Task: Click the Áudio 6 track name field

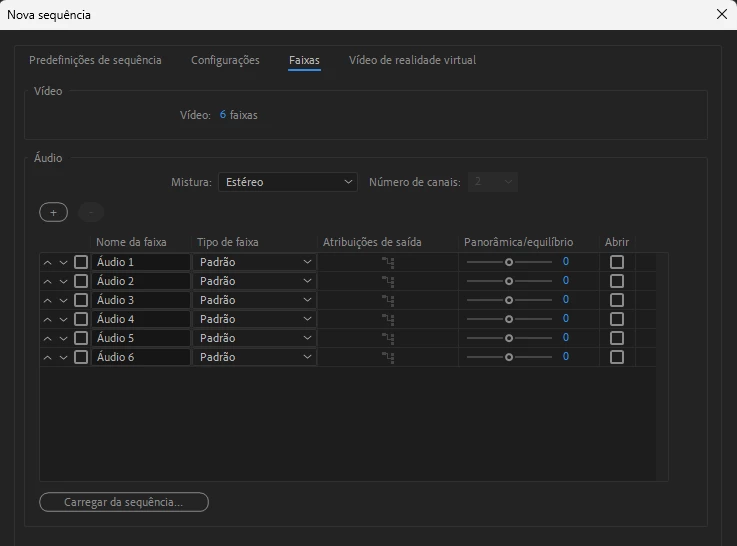Action: [141, 357]
